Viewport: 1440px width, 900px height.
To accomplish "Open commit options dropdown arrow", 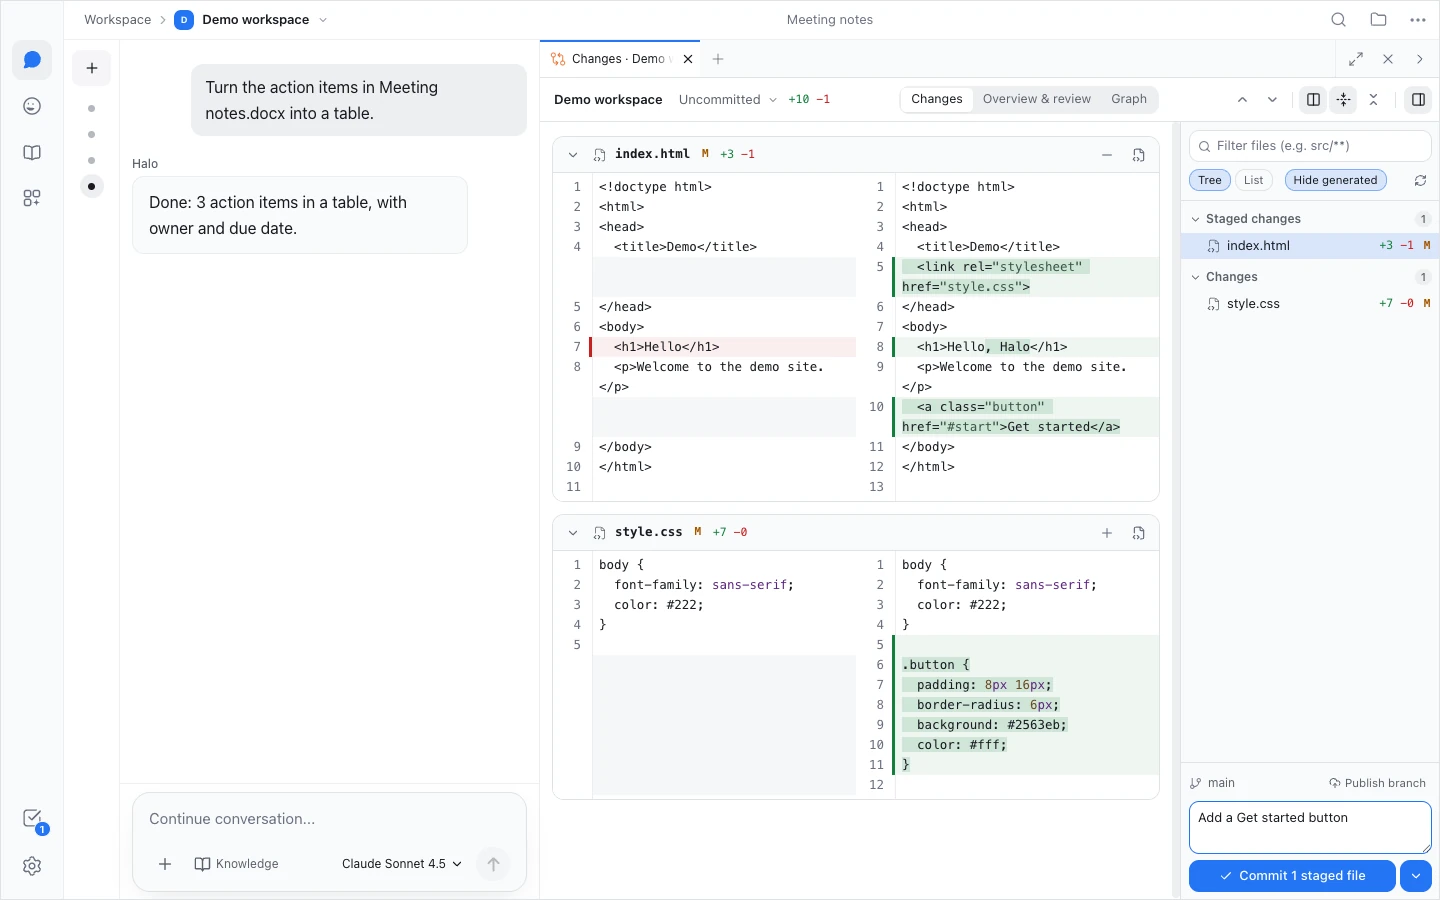I will [x=1416, y=876].
